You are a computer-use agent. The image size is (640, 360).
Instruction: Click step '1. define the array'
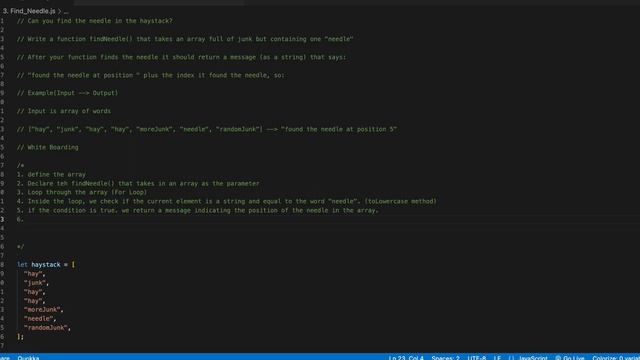tap(51, 174)
